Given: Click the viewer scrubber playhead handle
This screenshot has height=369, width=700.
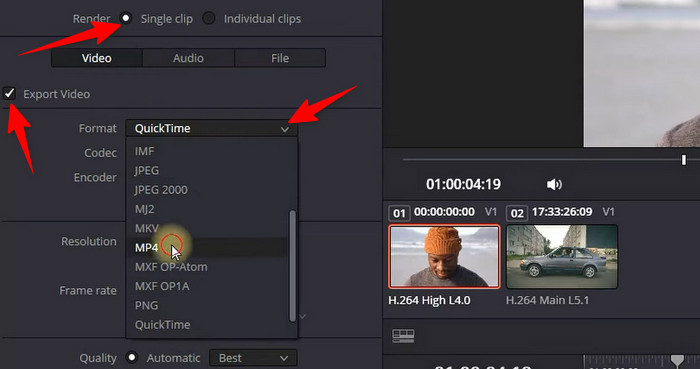Looking at the screenshot, I should click(x=683, y=160).
